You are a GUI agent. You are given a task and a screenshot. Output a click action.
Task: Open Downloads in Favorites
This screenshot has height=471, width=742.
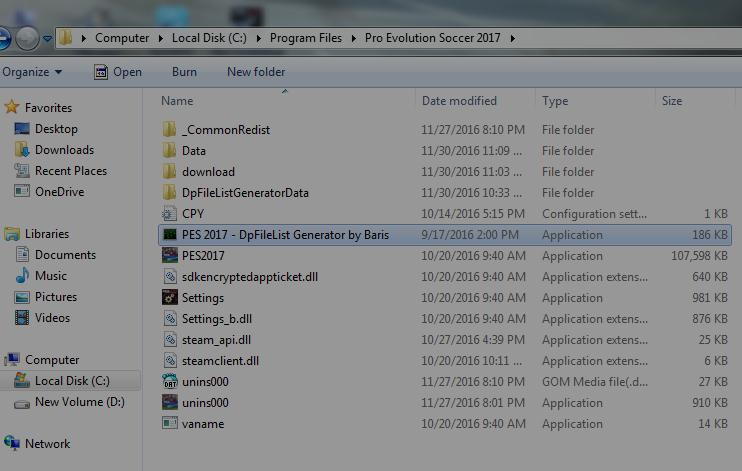(x=64, y=150)
